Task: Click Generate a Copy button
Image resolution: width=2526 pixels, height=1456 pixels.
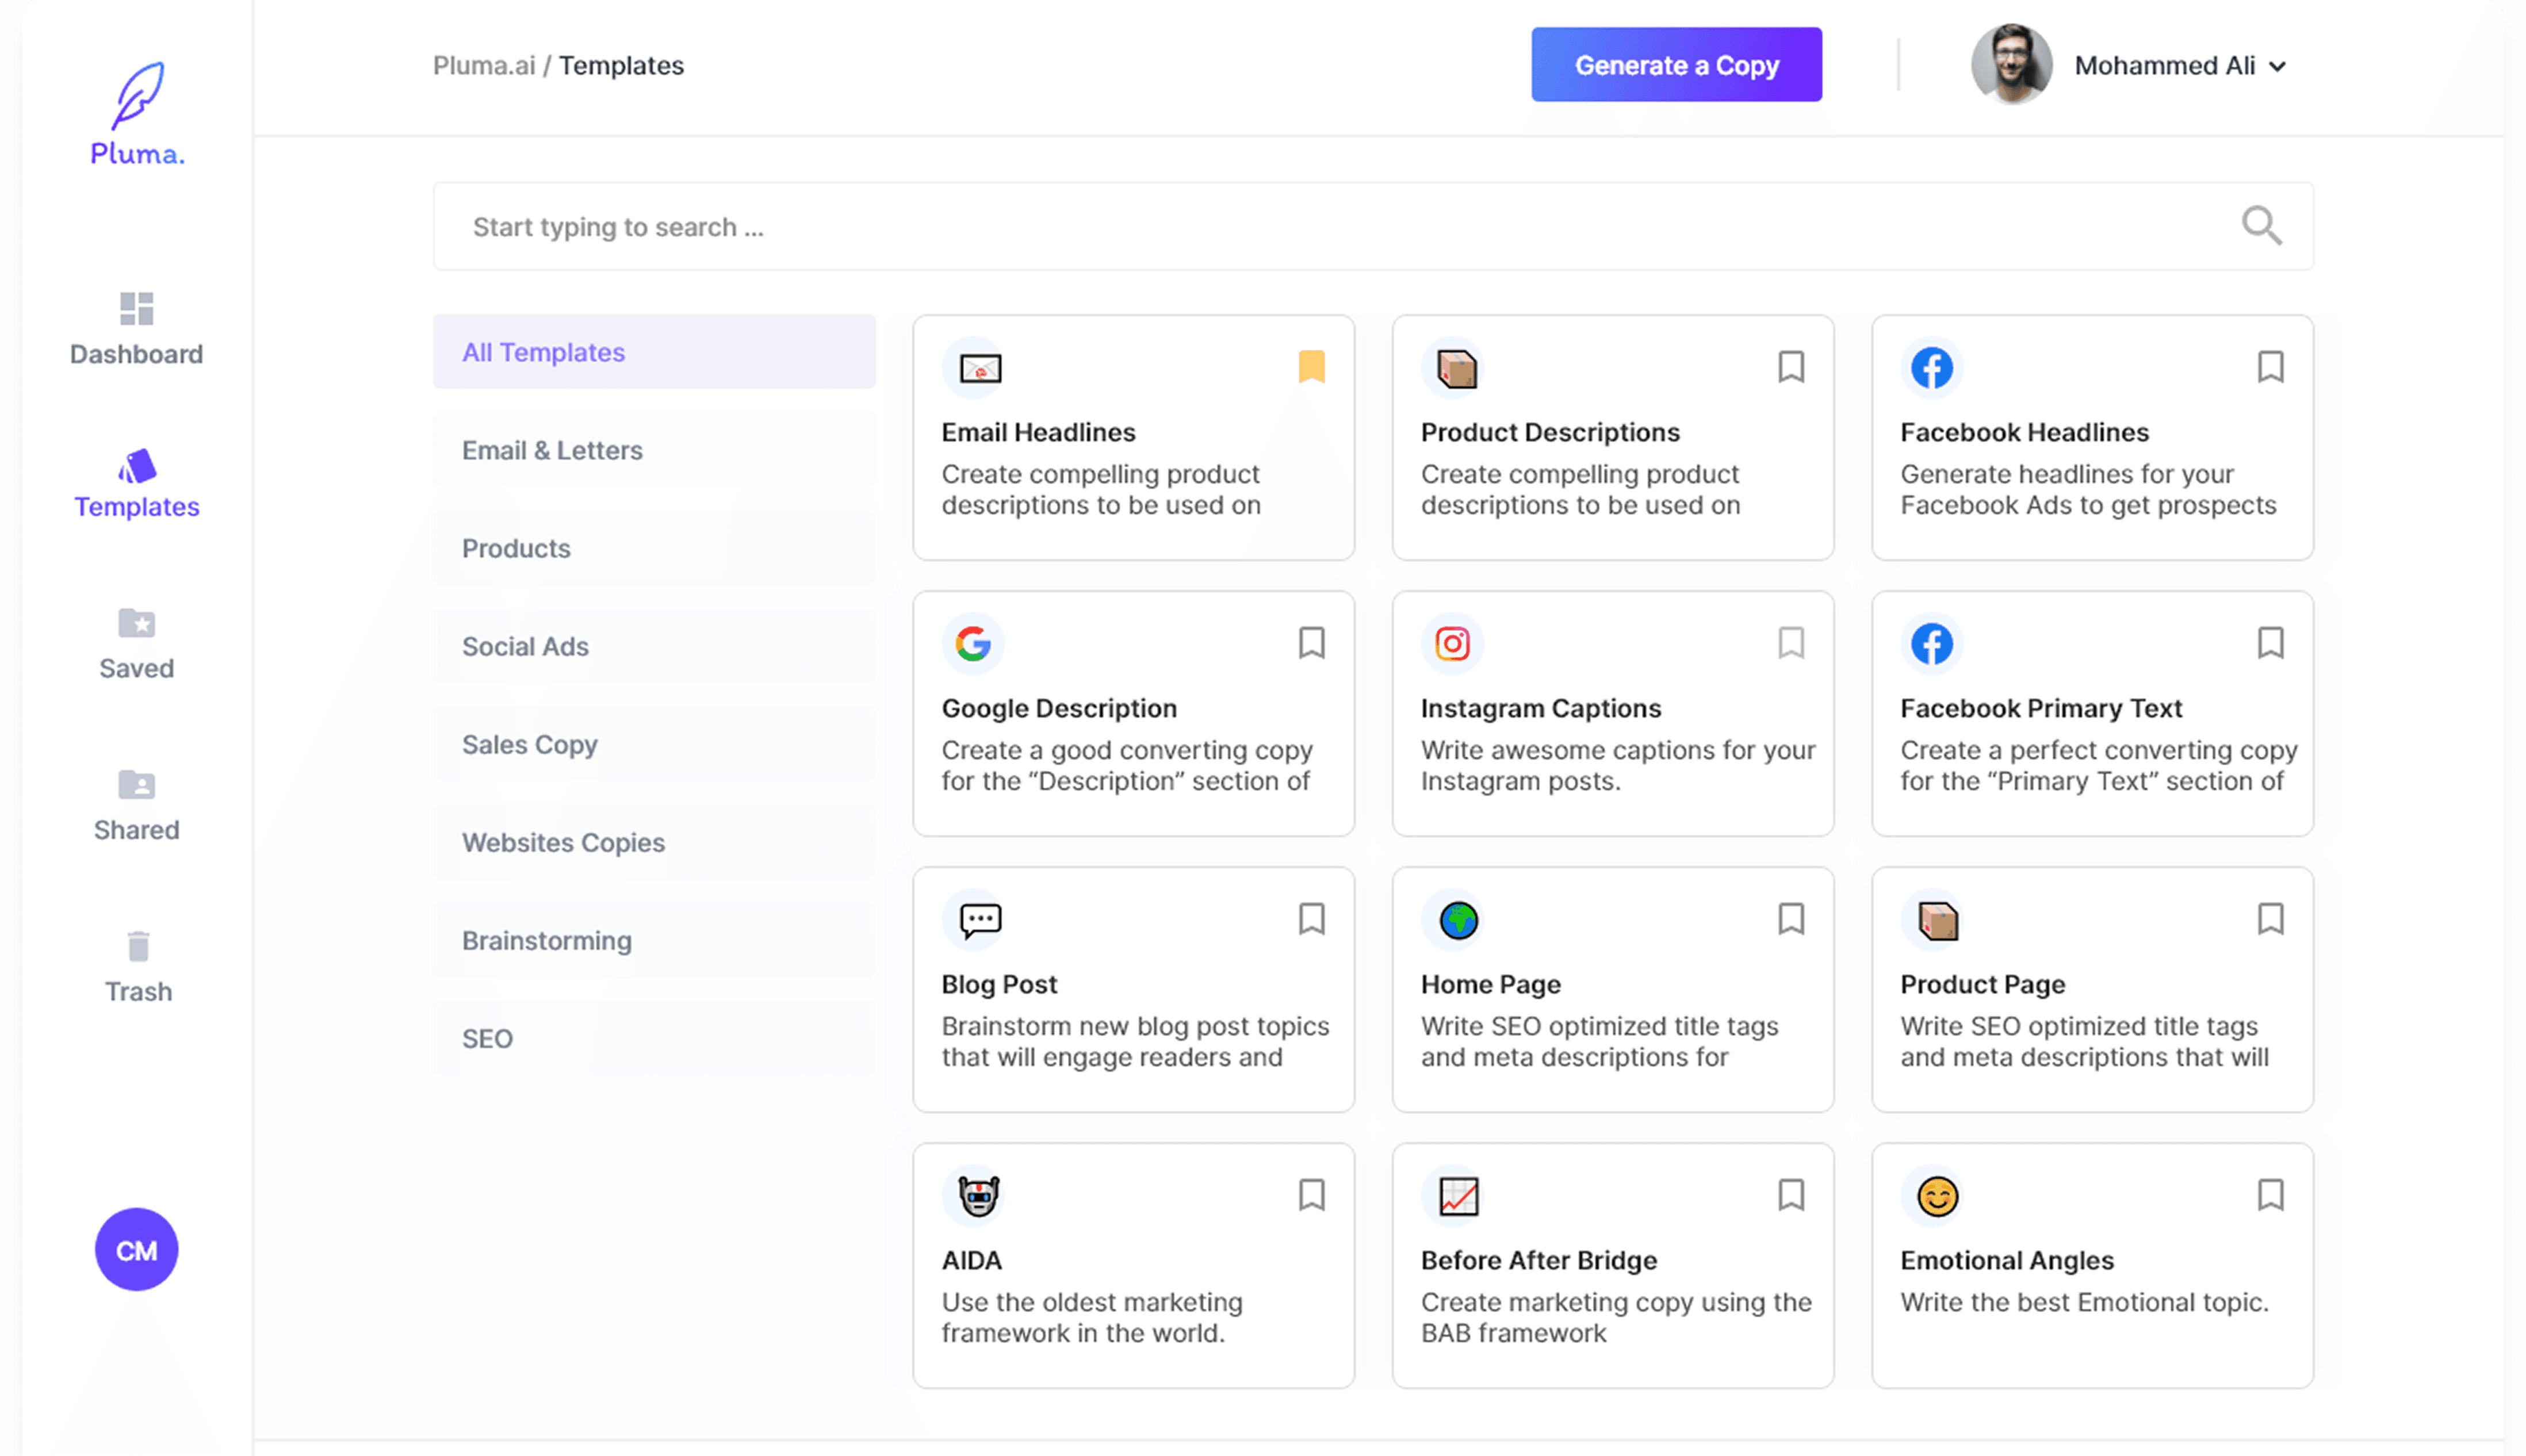Action: 1676,65
